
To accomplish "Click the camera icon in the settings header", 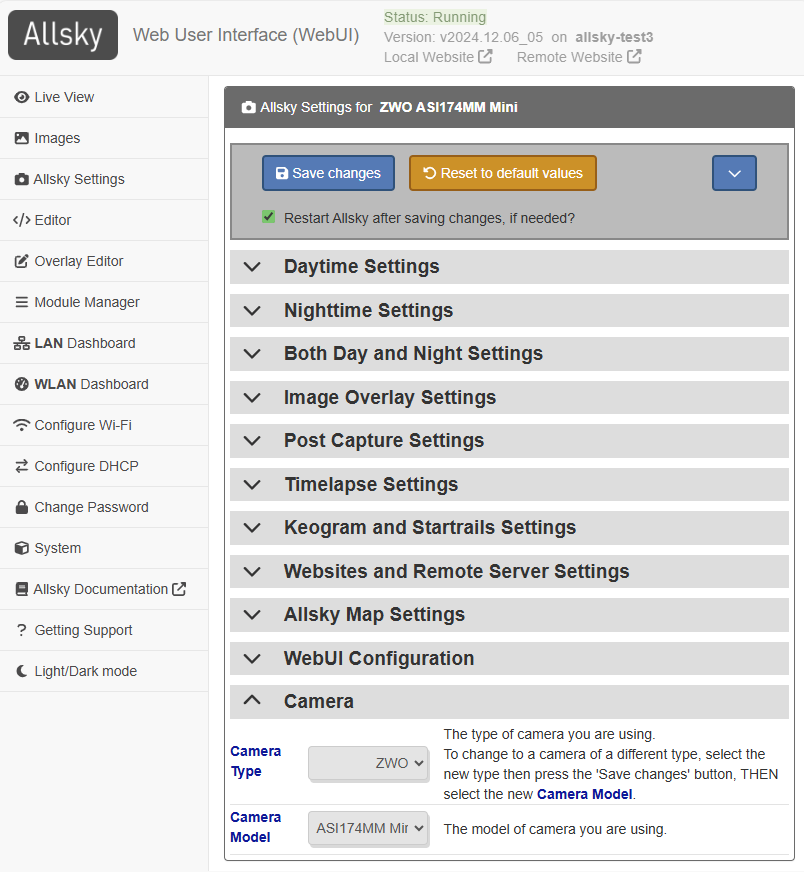I will [x=248, y=107].
